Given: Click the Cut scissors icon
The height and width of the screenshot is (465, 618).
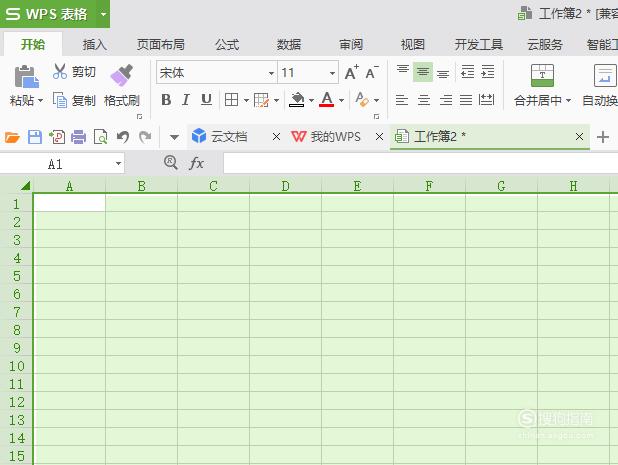Looking at the screenshot, I should (60, 71).
